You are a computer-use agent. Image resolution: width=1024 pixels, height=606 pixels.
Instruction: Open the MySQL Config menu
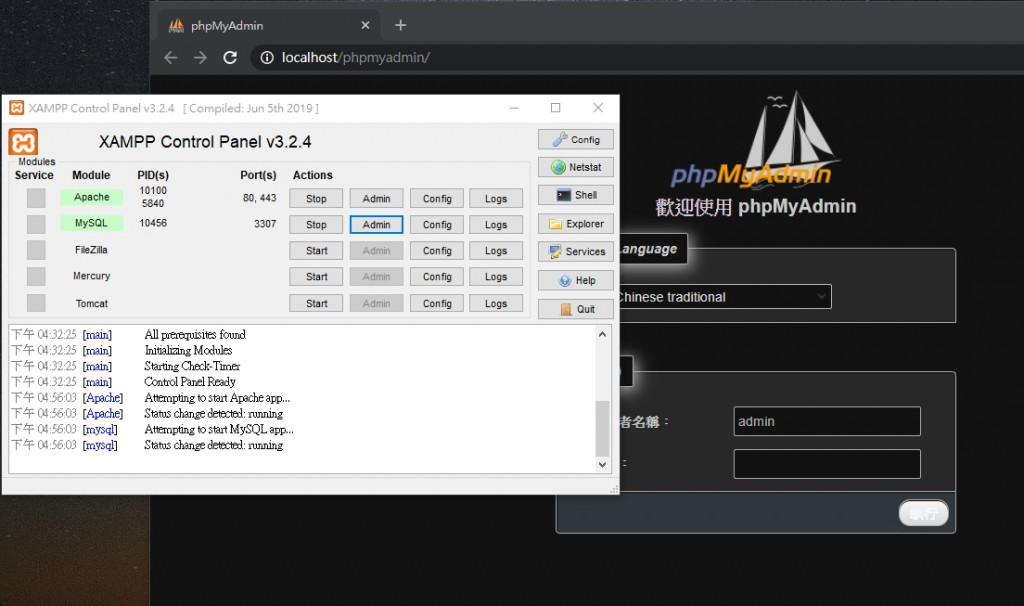437,225
